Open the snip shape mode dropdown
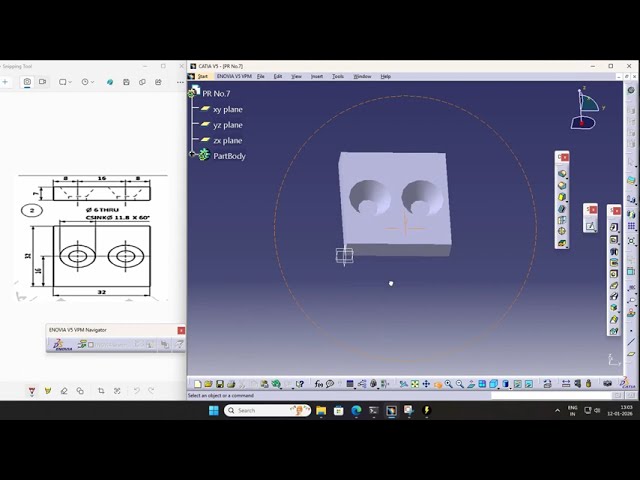The image size is (640, 480). coord(65,82)
